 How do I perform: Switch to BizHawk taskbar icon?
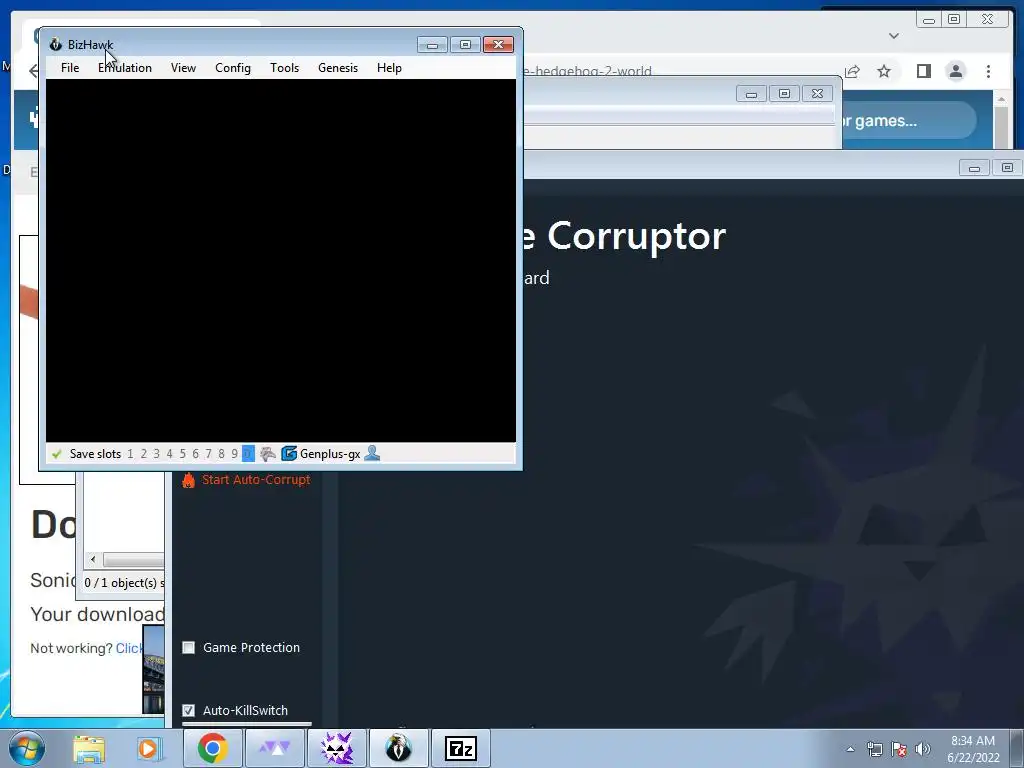(398, 748)
